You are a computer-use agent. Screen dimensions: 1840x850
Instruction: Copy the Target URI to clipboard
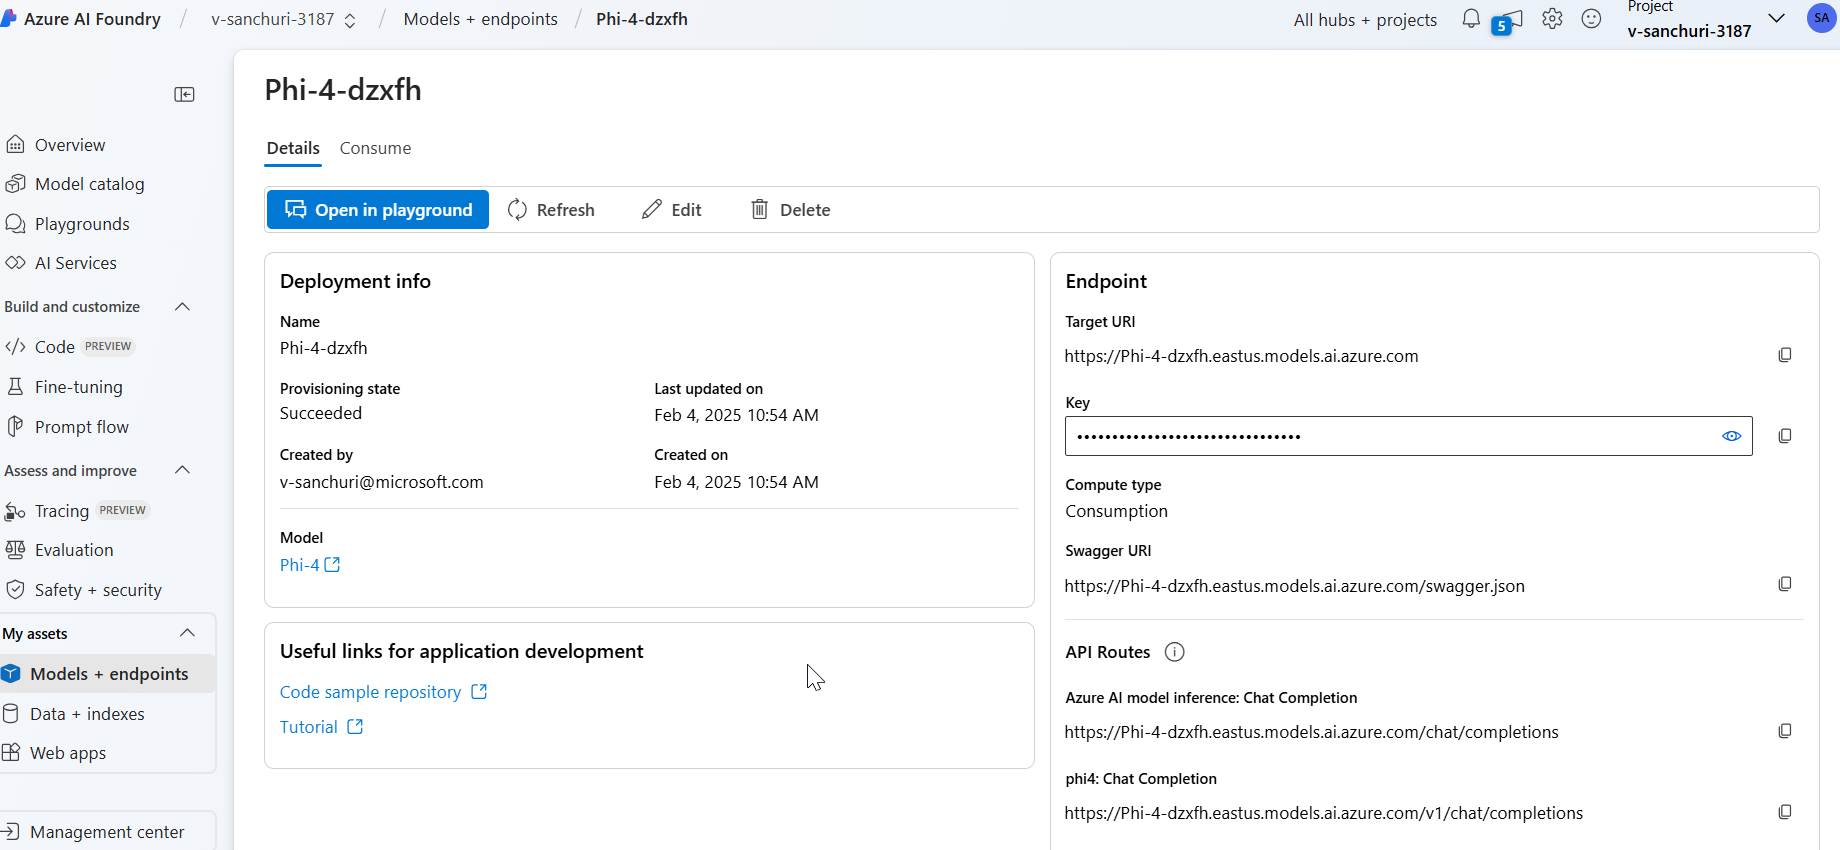pos(1785,355)
